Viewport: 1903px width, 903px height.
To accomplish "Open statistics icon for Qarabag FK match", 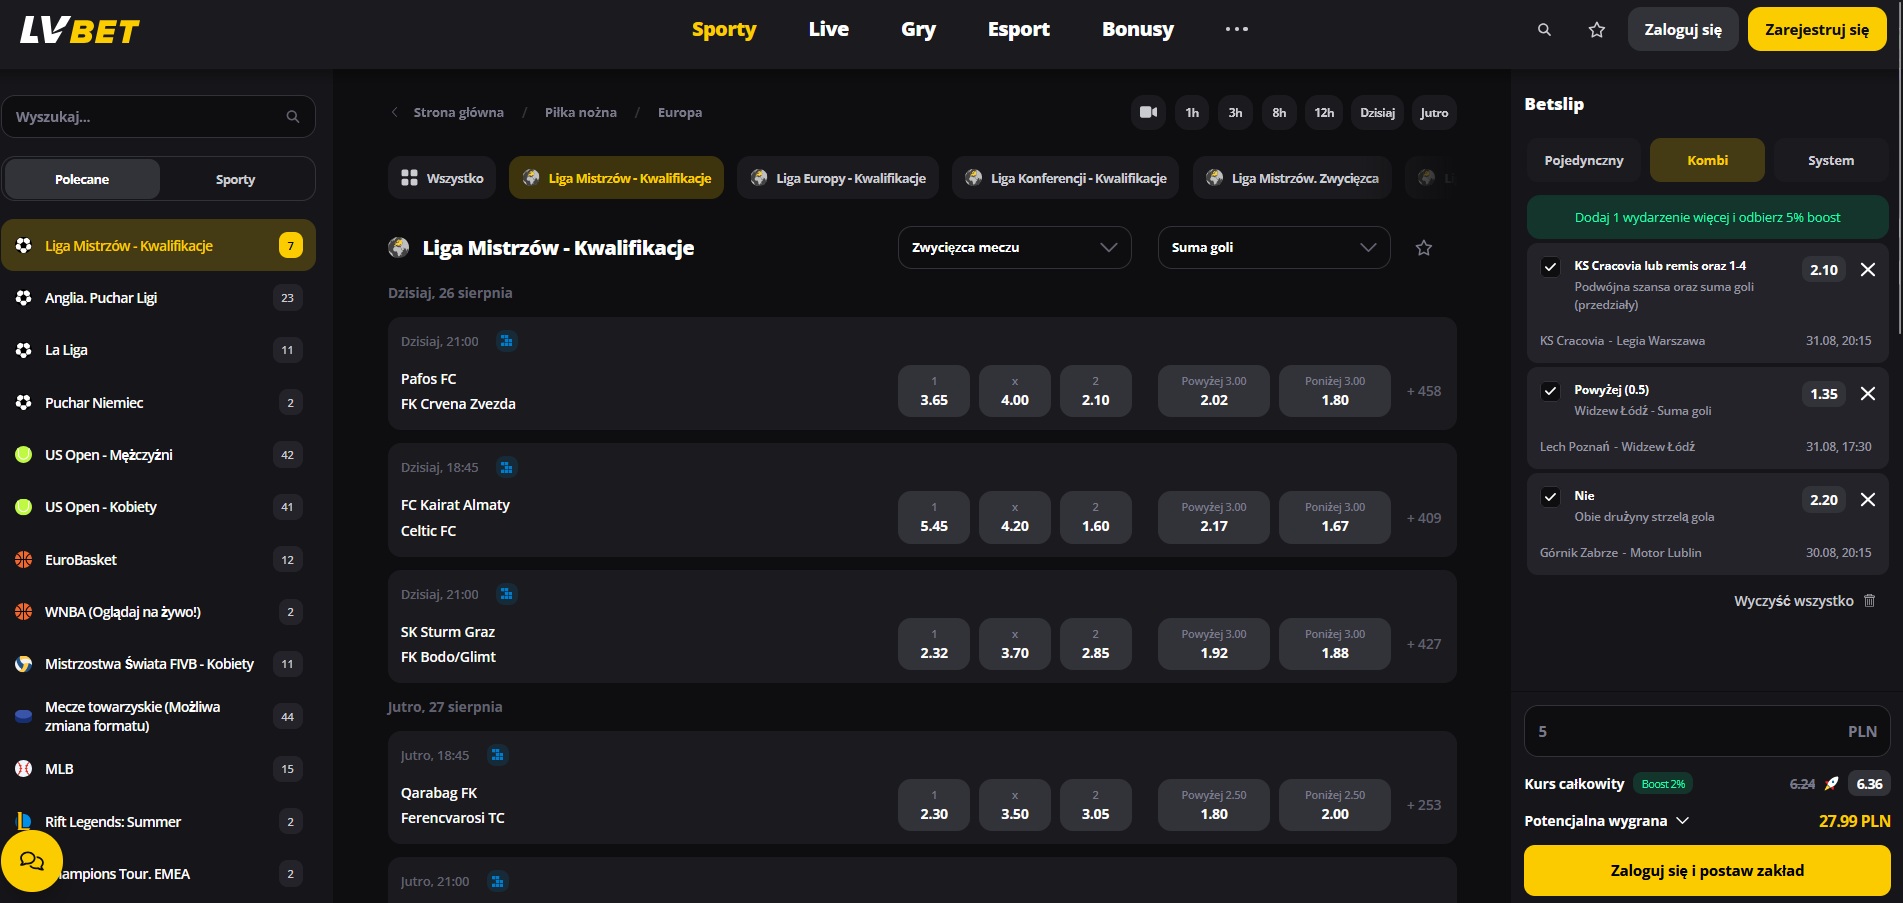I will (x=498, y=755).
